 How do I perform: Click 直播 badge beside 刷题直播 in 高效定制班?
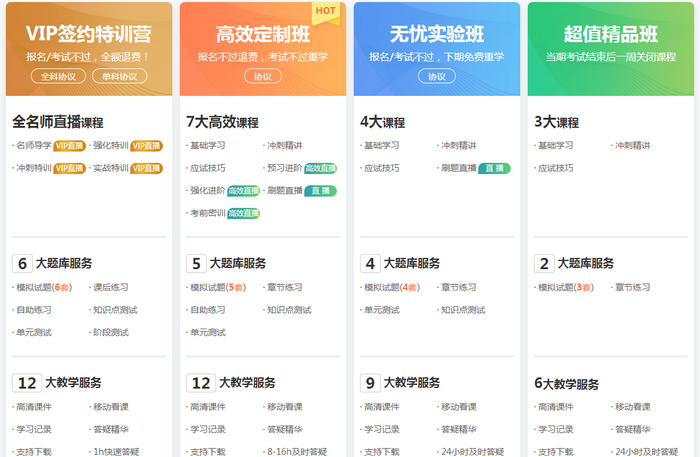[x=320, y=191]
